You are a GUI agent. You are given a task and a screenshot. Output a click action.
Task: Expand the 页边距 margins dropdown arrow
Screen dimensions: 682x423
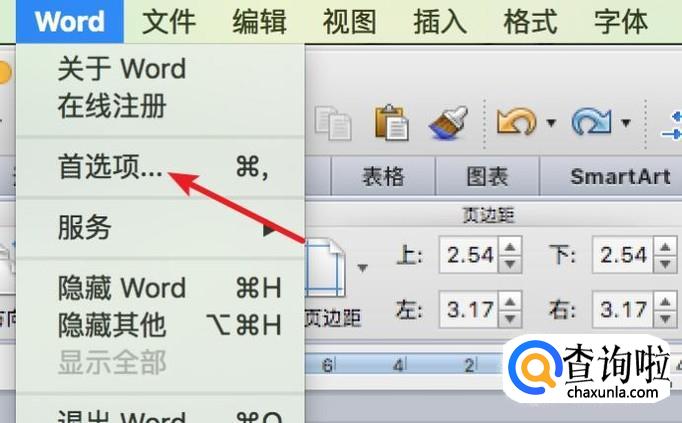click(362, 267)
